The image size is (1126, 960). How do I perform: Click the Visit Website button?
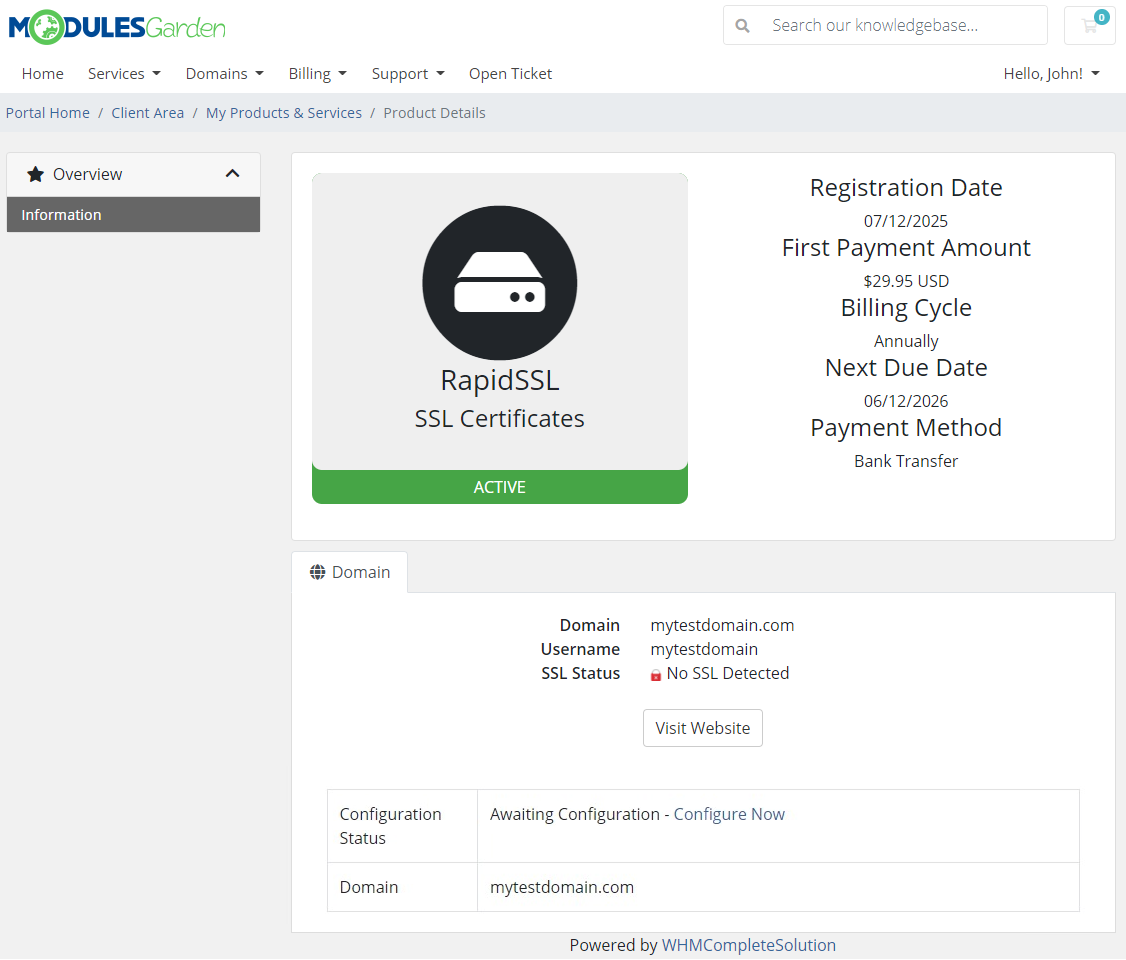pos(702,727)
